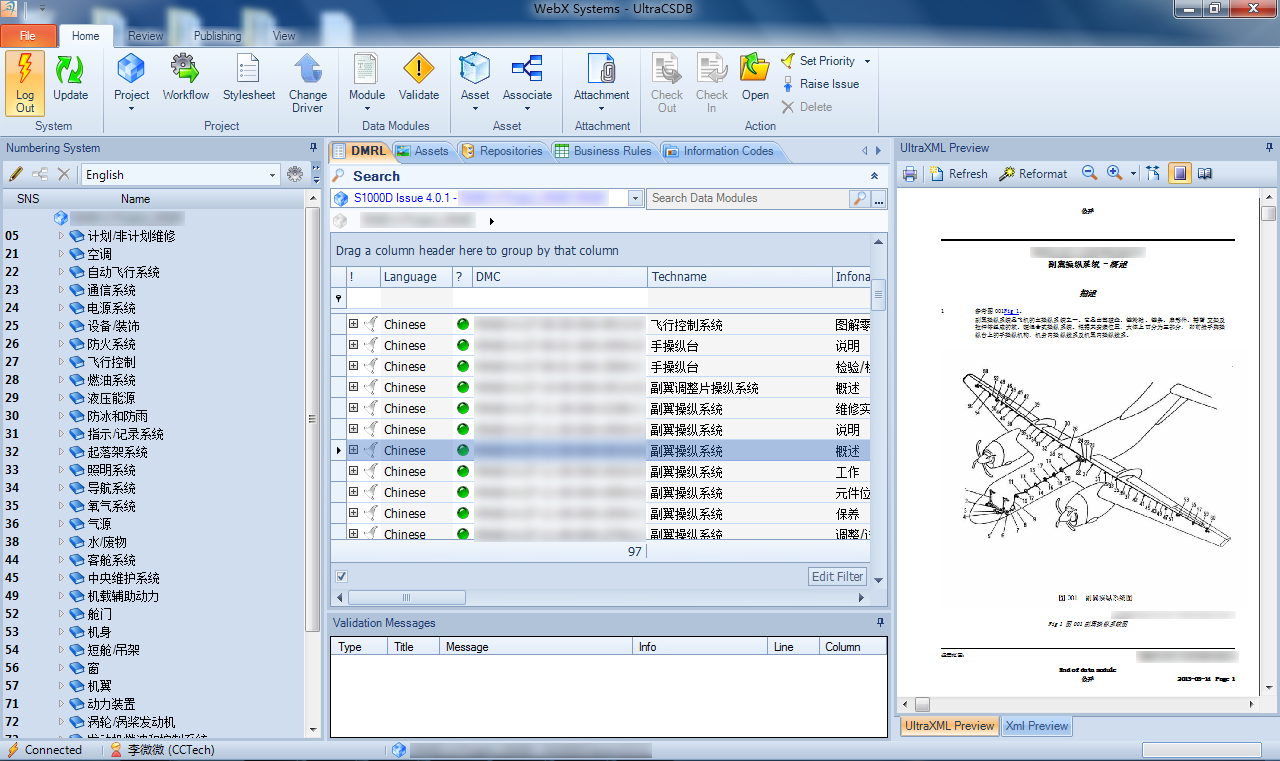Pin the Numbering System panel
Viewport: 1280px width, 761px height.
tap(313, 148)
